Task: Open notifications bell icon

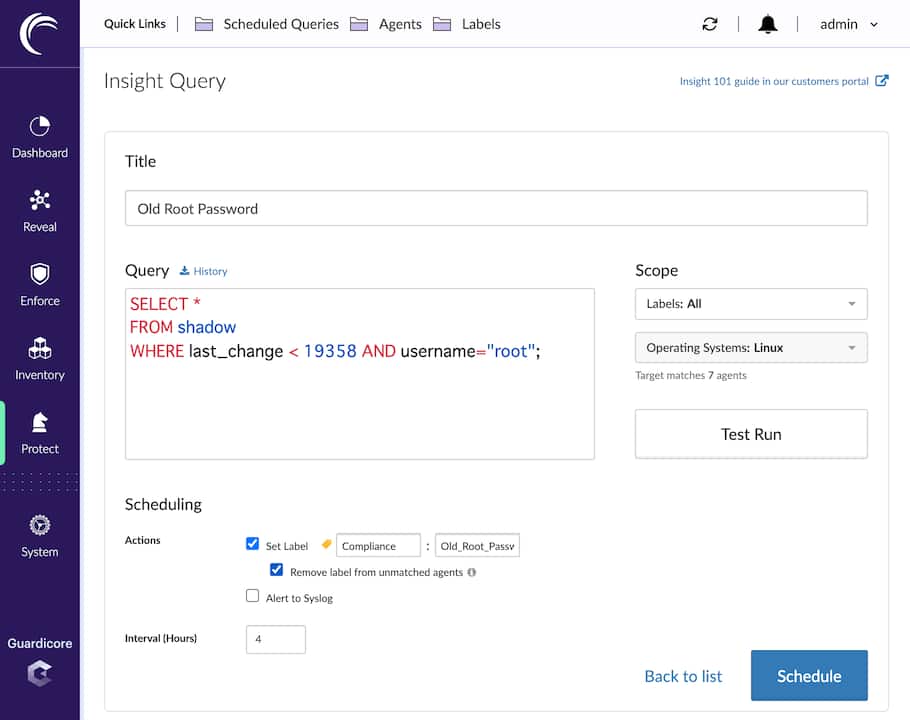Action: tap(768, 24)
